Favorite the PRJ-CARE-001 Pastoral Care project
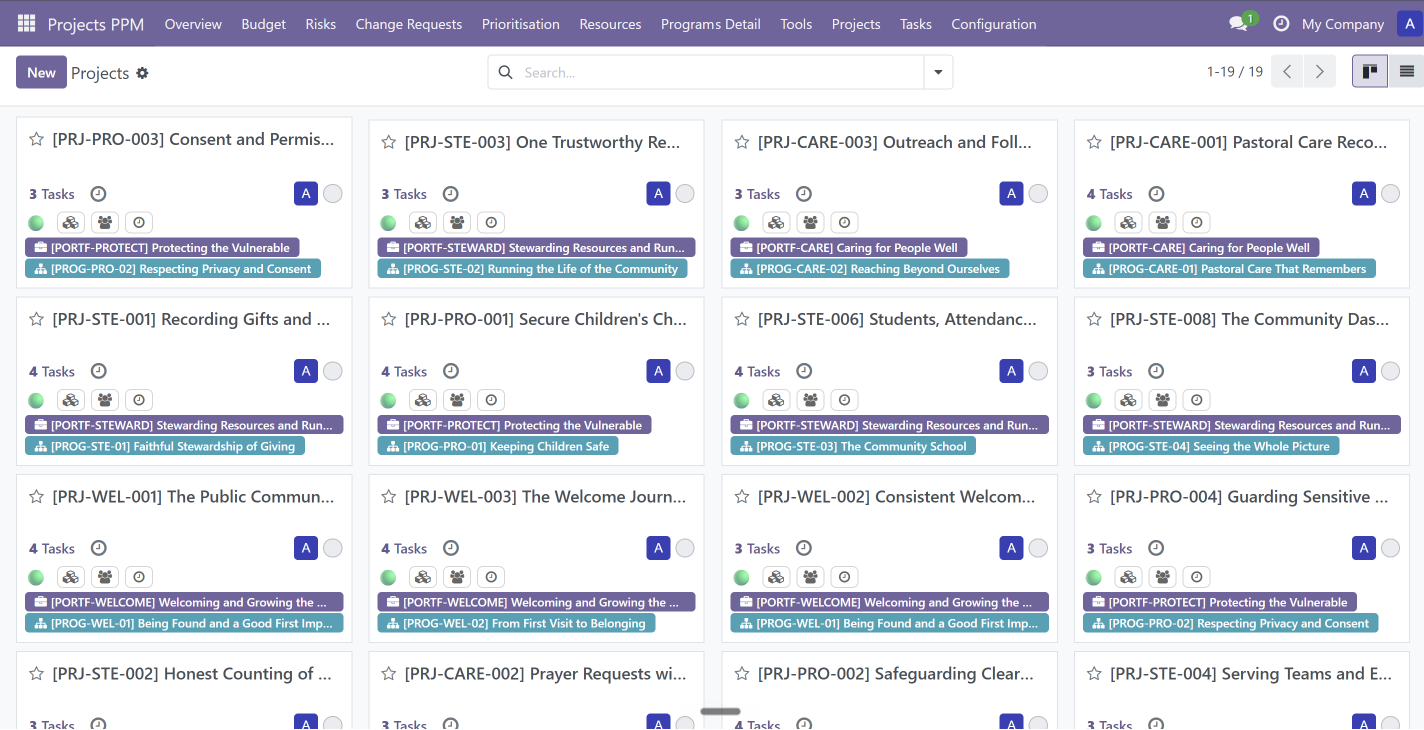1424x730 pixels. pos(1094,143)
